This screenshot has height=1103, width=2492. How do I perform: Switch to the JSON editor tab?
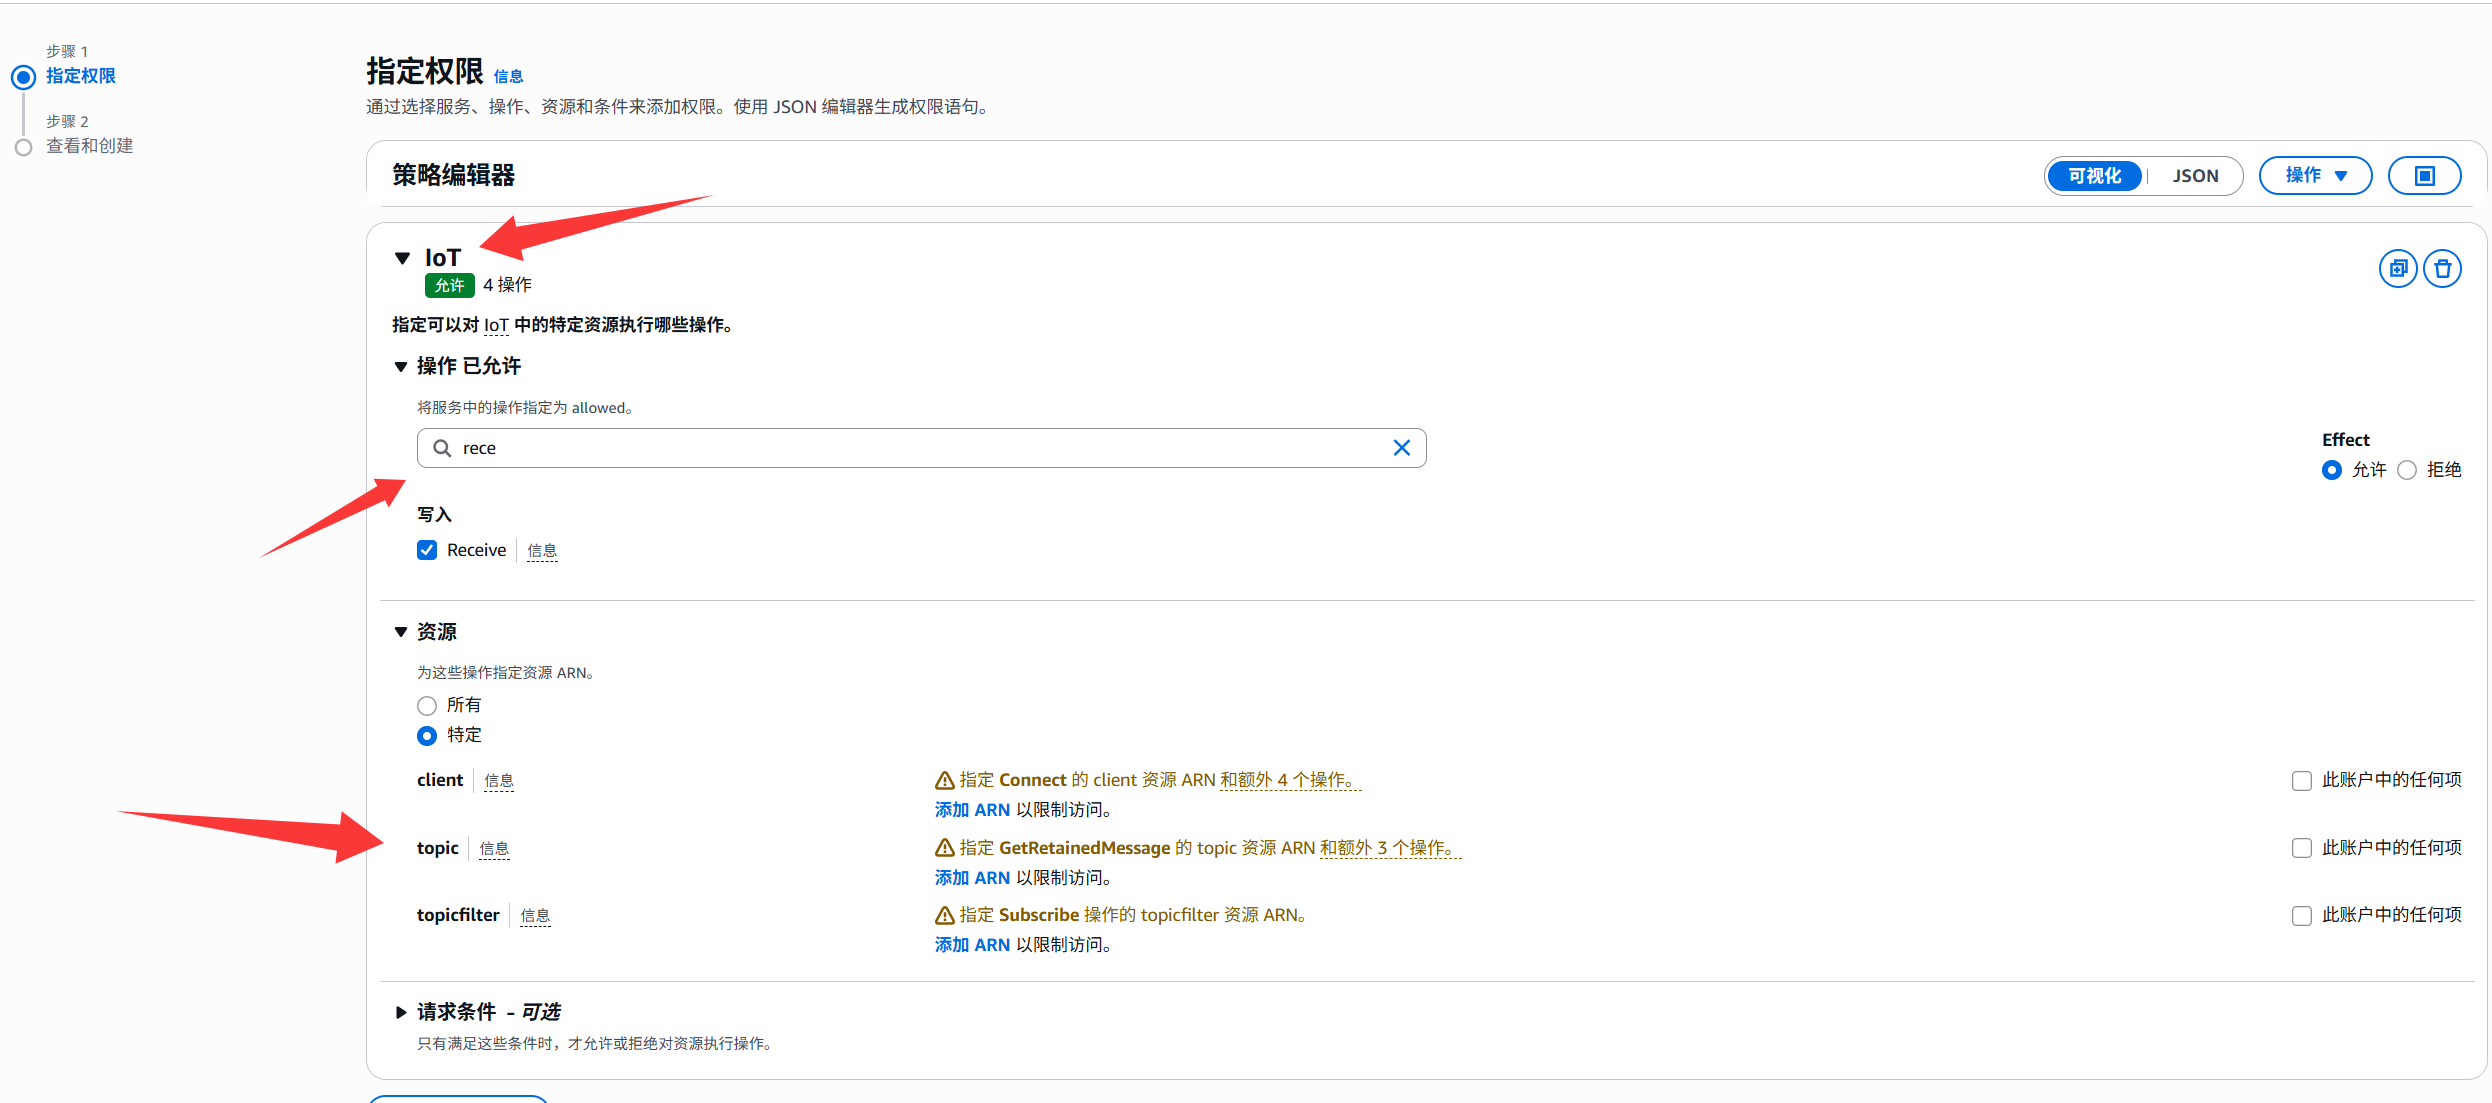tap(2195, 176)
